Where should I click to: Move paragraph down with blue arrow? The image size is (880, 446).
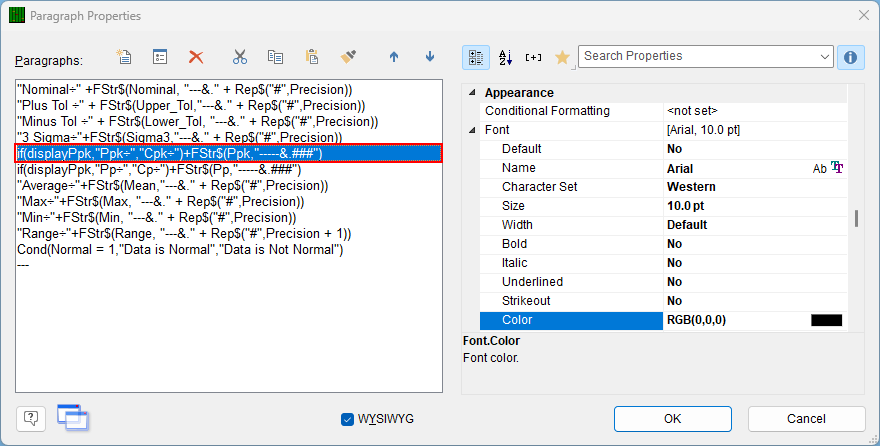click(430, 57)
